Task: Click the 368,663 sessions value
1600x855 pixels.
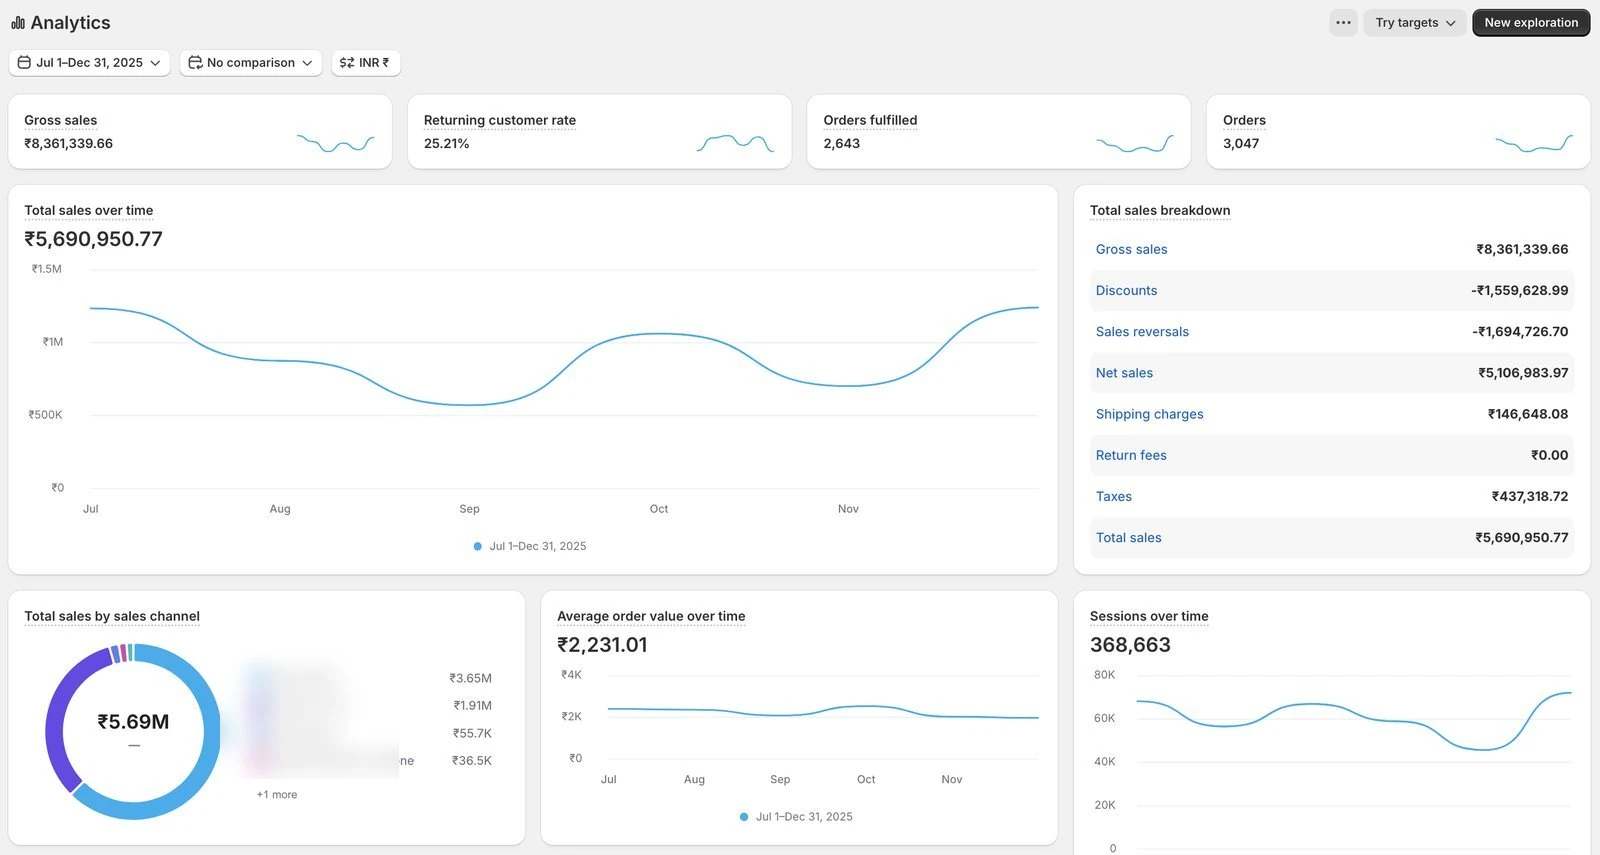Action: click(x=1130, y=645)
